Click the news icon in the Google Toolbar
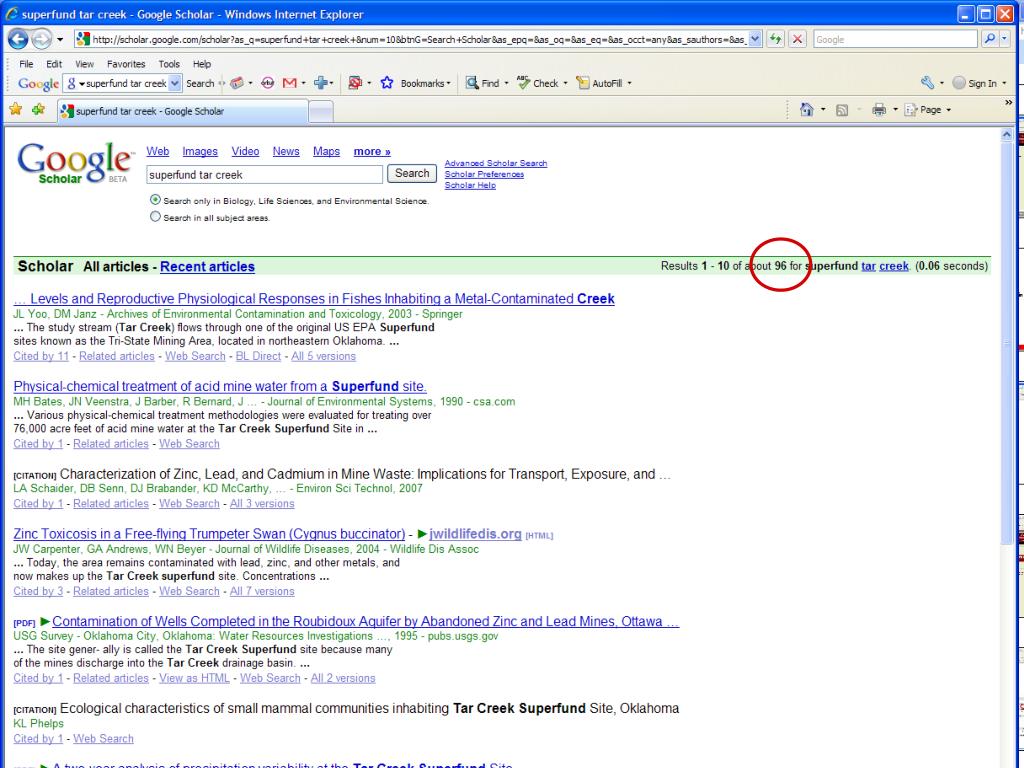The height and width of the screenshot is (768, 1024). (x=237, y=83)
